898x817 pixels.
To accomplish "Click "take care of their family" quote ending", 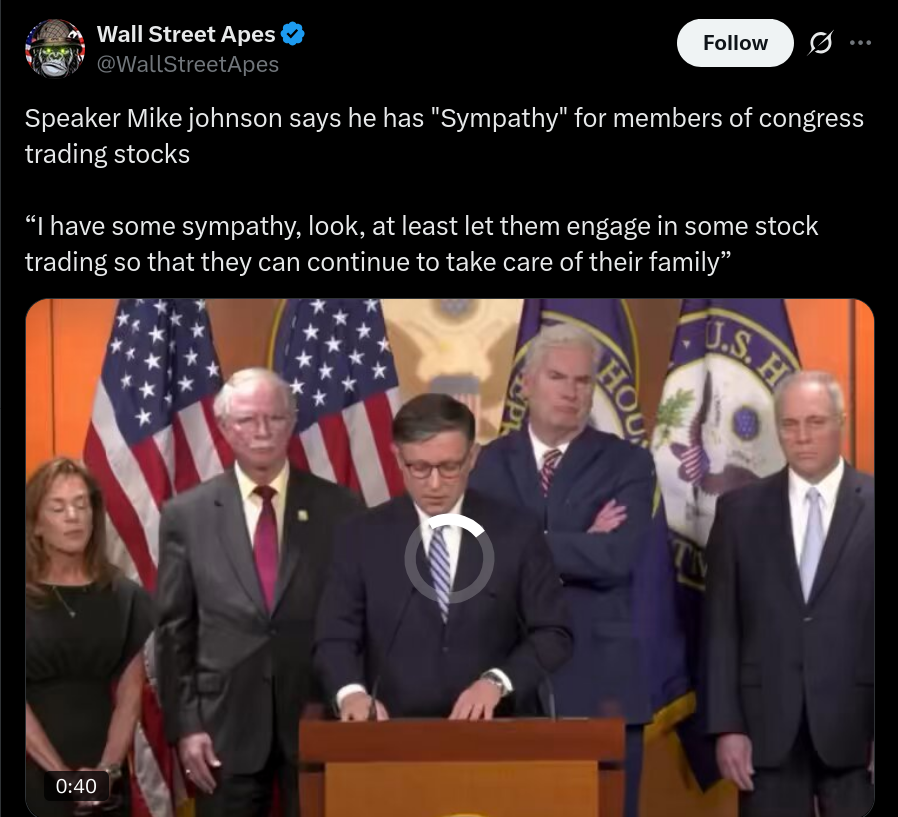I will (x=589, y=262).
